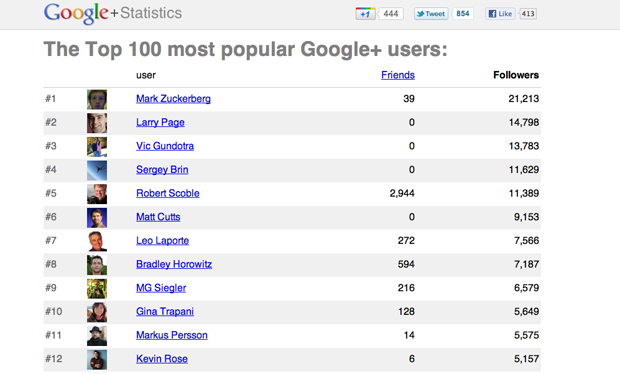Image resolution: width=620 pixels, height=374 pixels.
Task: Open Leo Laporte's profile link
Action: 163,241
